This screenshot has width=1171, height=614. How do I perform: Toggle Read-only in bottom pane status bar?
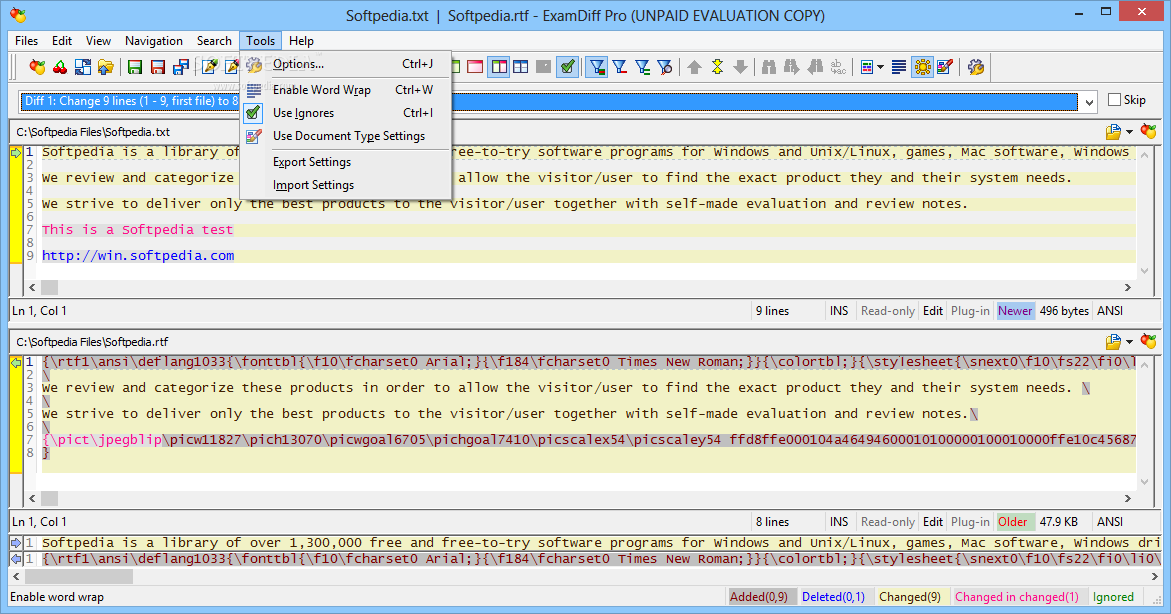(887, 521)
